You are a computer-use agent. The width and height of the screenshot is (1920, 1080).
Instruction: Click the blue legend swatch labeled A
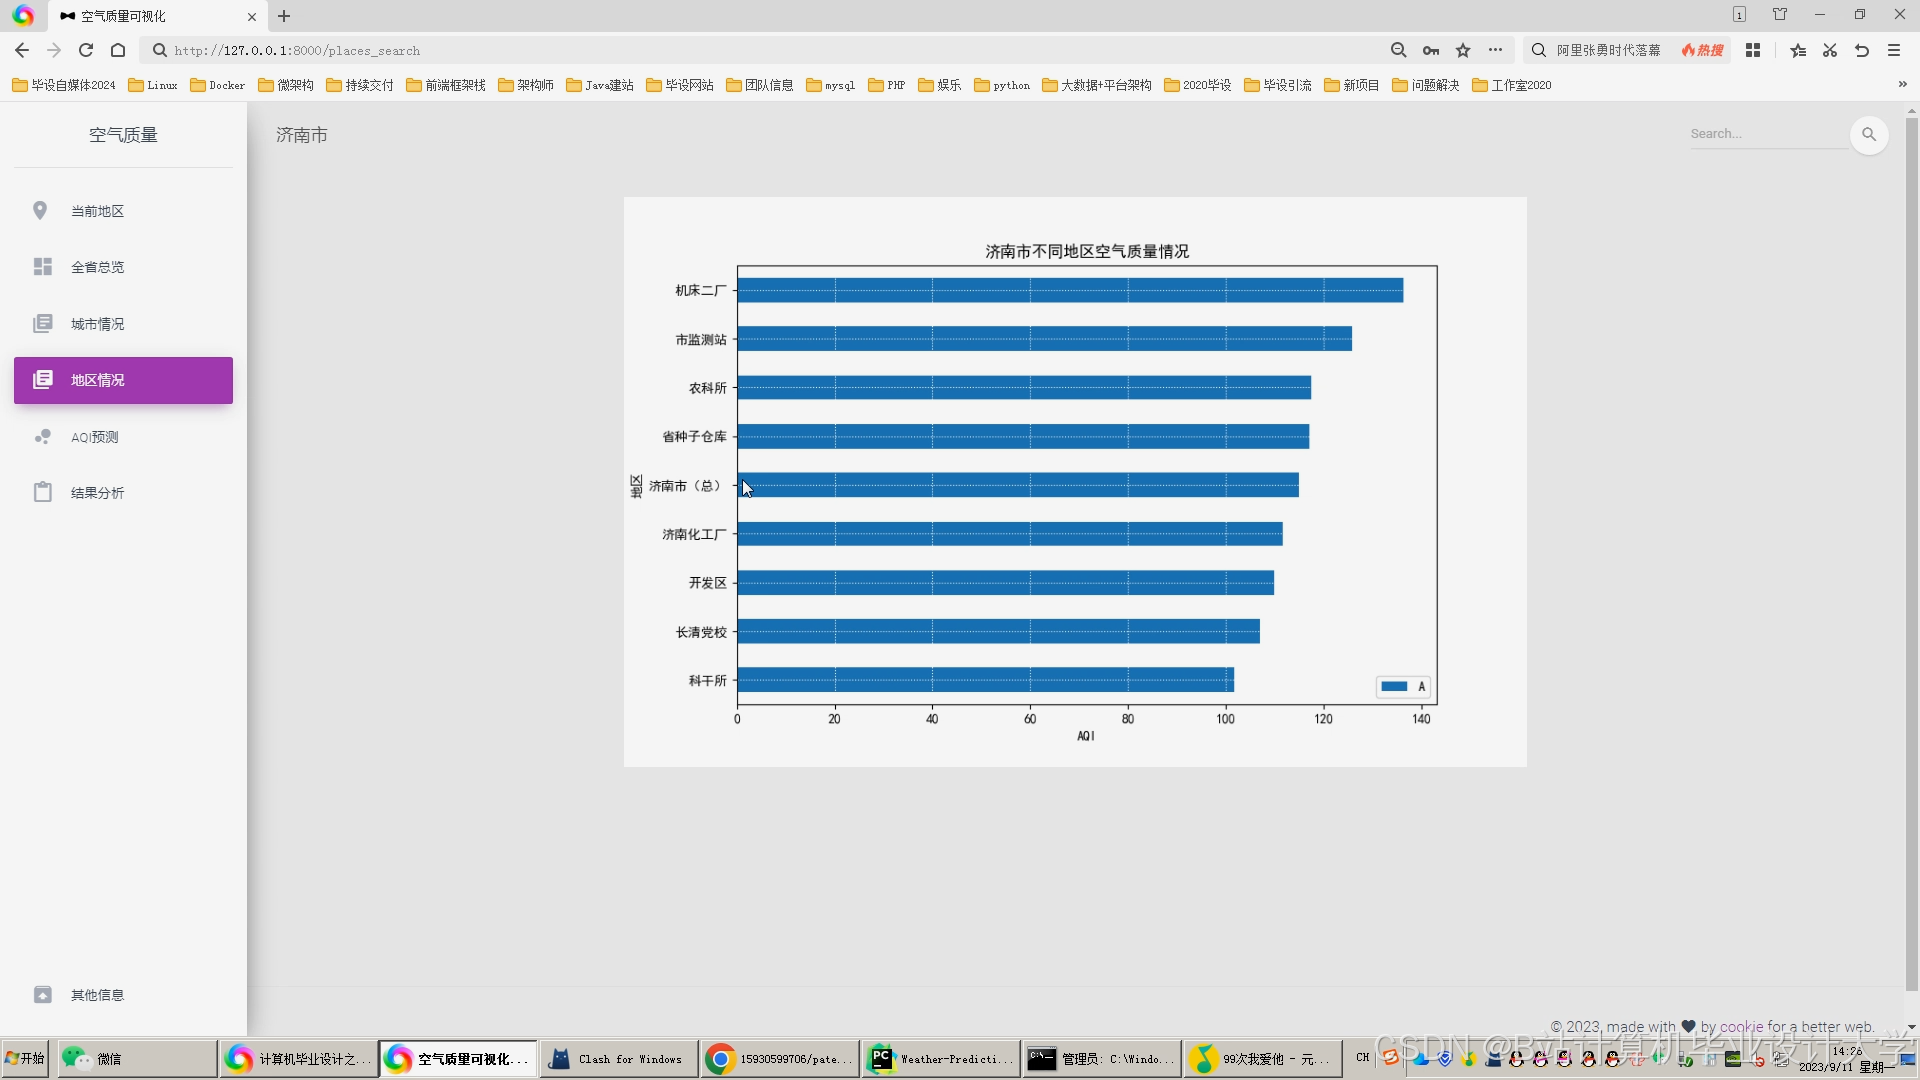tap(1394, 686)
